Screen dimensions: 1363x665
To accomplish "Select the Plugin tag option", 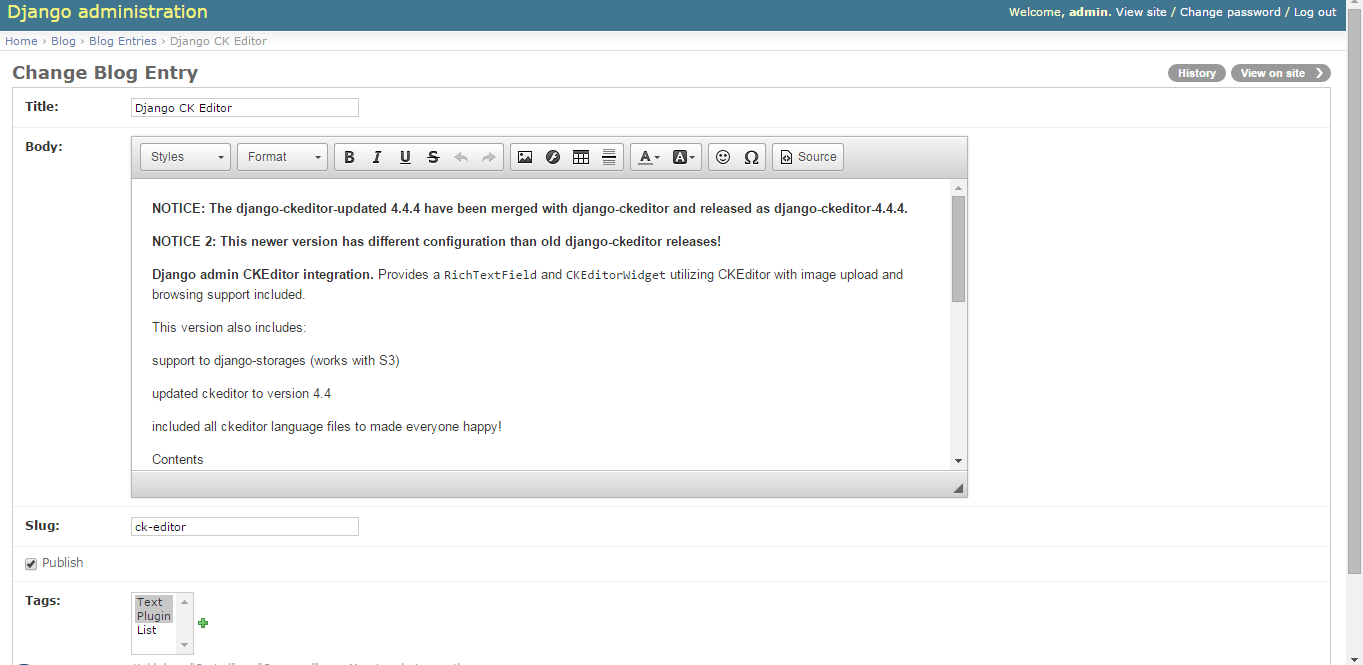I will [154, 616].
